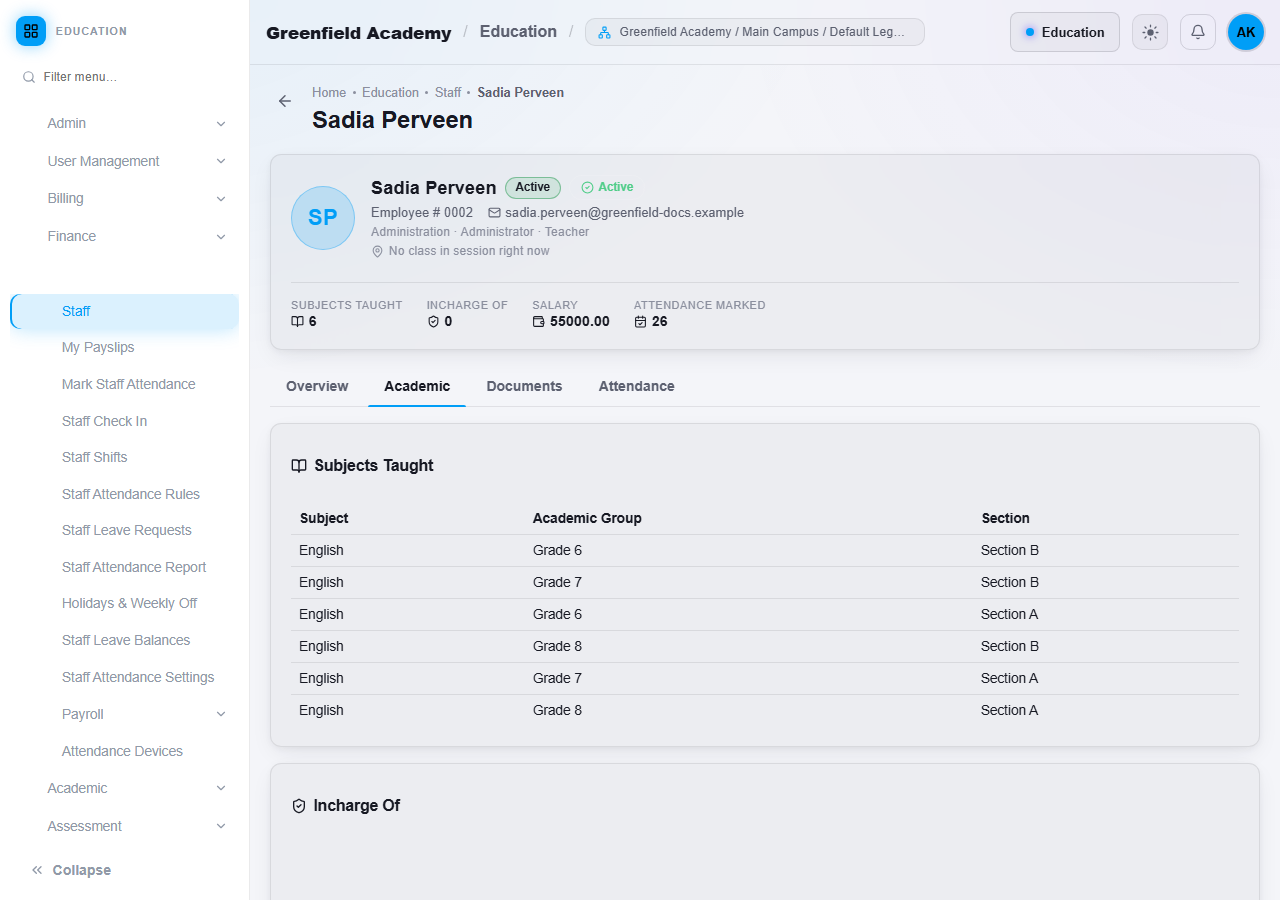Click the Education app logo icon
Viewport: 1280px width, 900px height.
31,31
